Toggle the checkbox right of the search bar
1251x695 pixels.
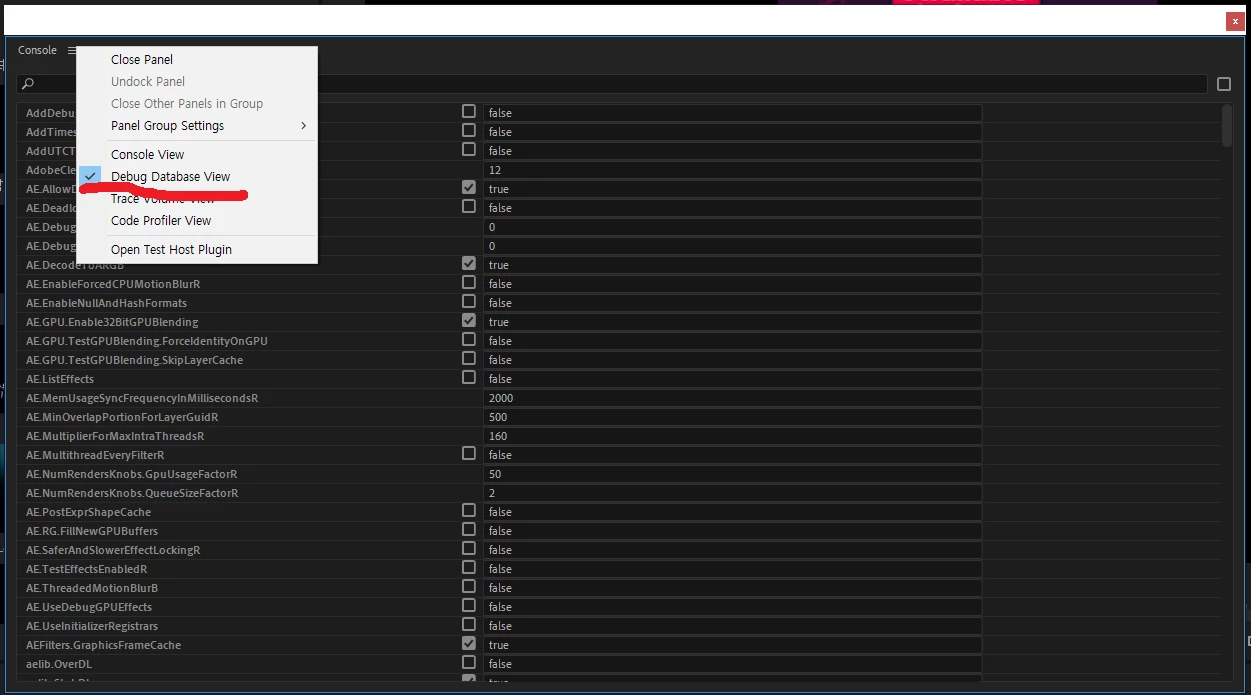pos(1224,84)
